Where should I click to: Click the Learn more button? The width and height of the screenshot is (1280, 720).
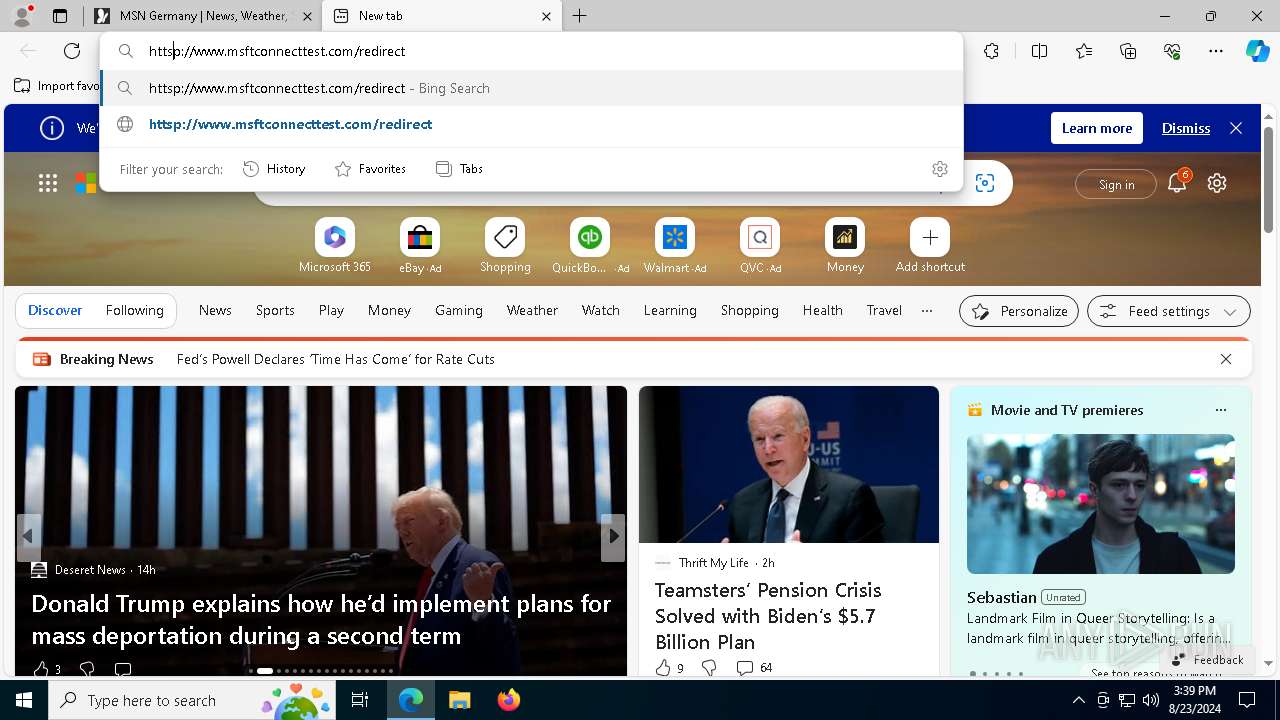pos(1097,128)
